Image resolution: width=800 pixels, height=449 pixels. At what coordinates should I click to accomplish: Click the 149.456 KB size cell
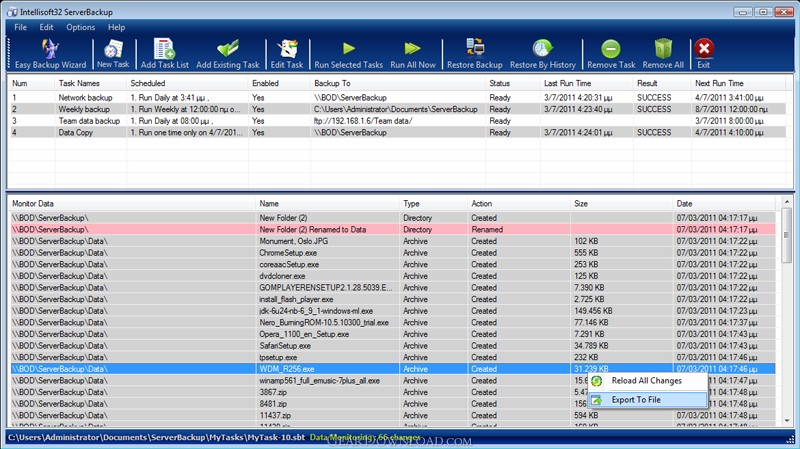click(x=593, y=311)
